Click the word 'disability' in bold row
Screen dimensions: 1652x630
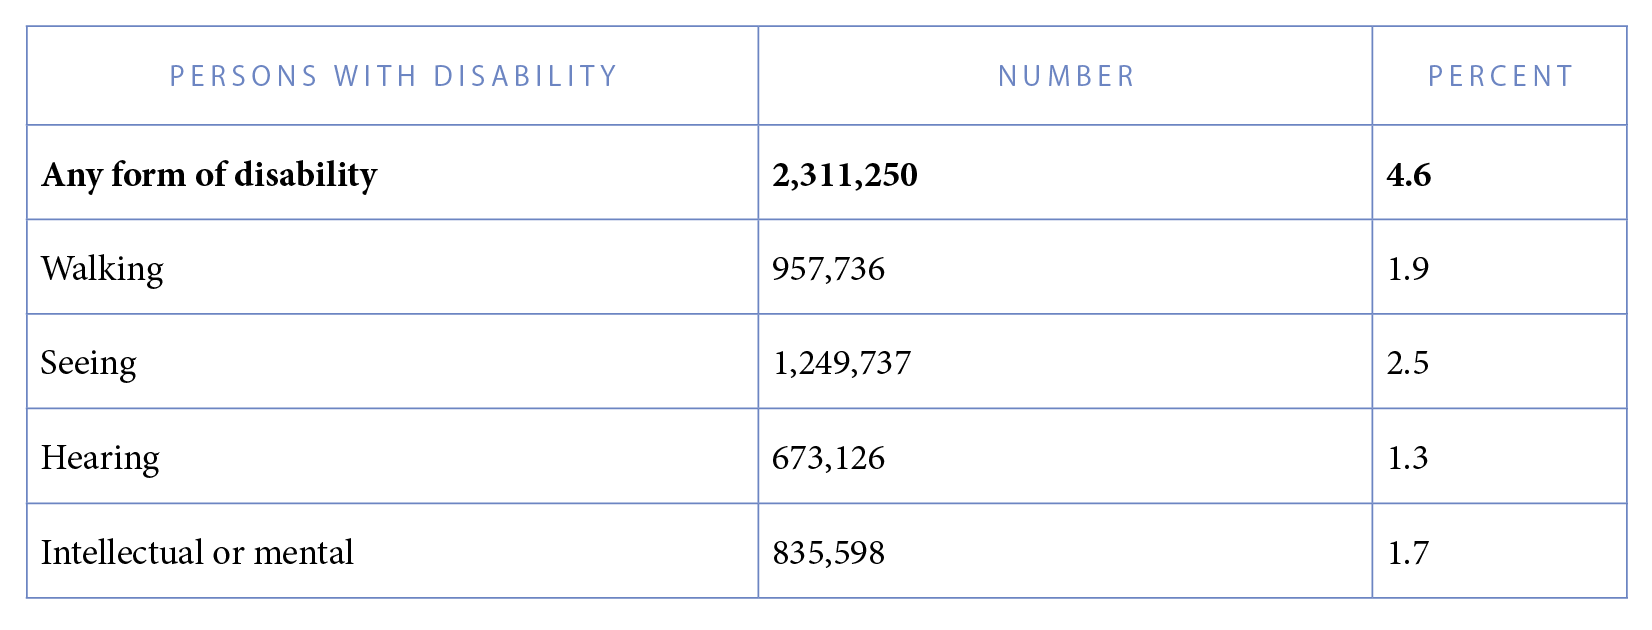coord(306,175)
